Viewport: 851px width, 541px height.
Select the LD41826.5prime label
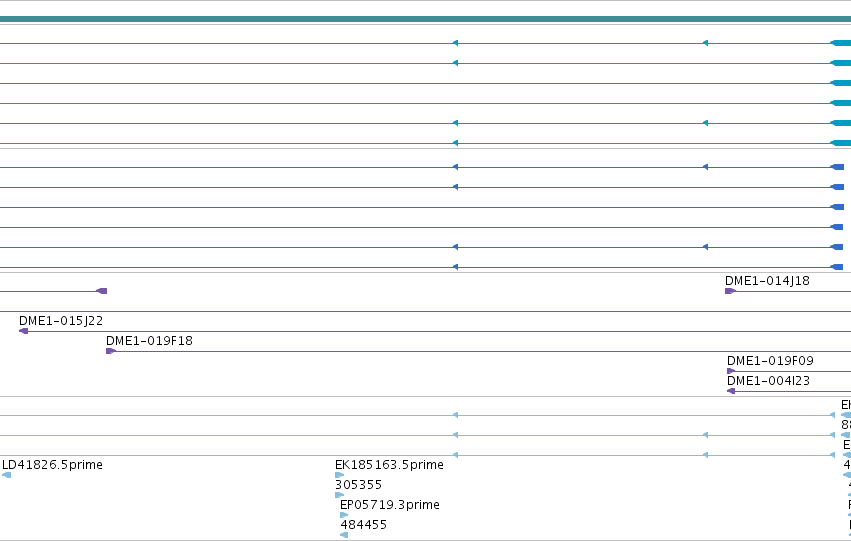52,465
